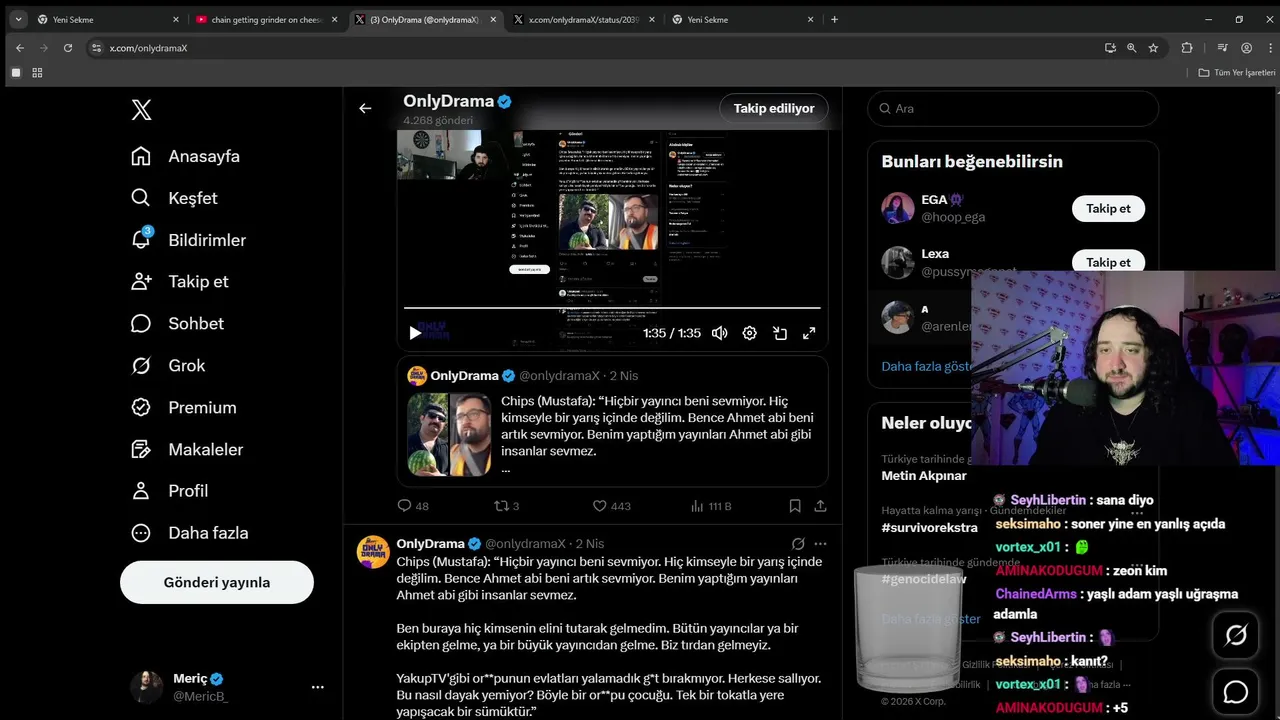
Task: Reload the page
Action: click(x=68, y=48)
